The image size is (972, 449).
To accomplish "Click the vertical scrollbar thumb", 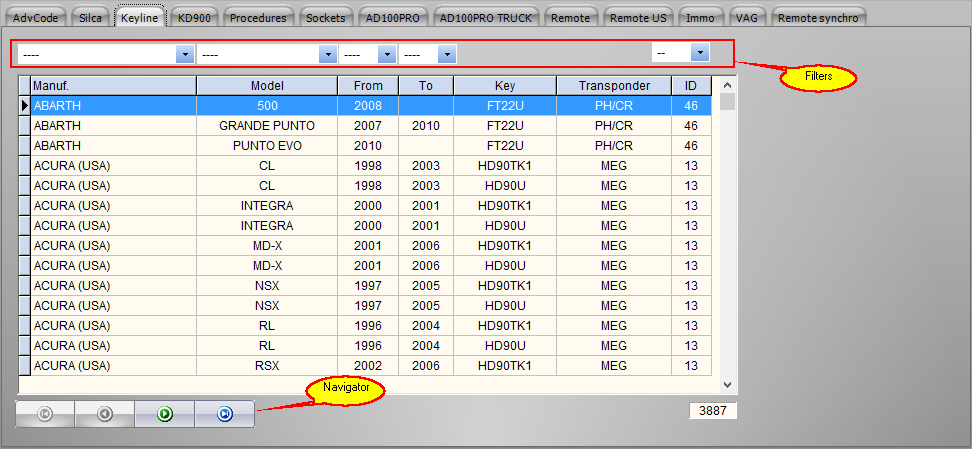I will [728, 102].
